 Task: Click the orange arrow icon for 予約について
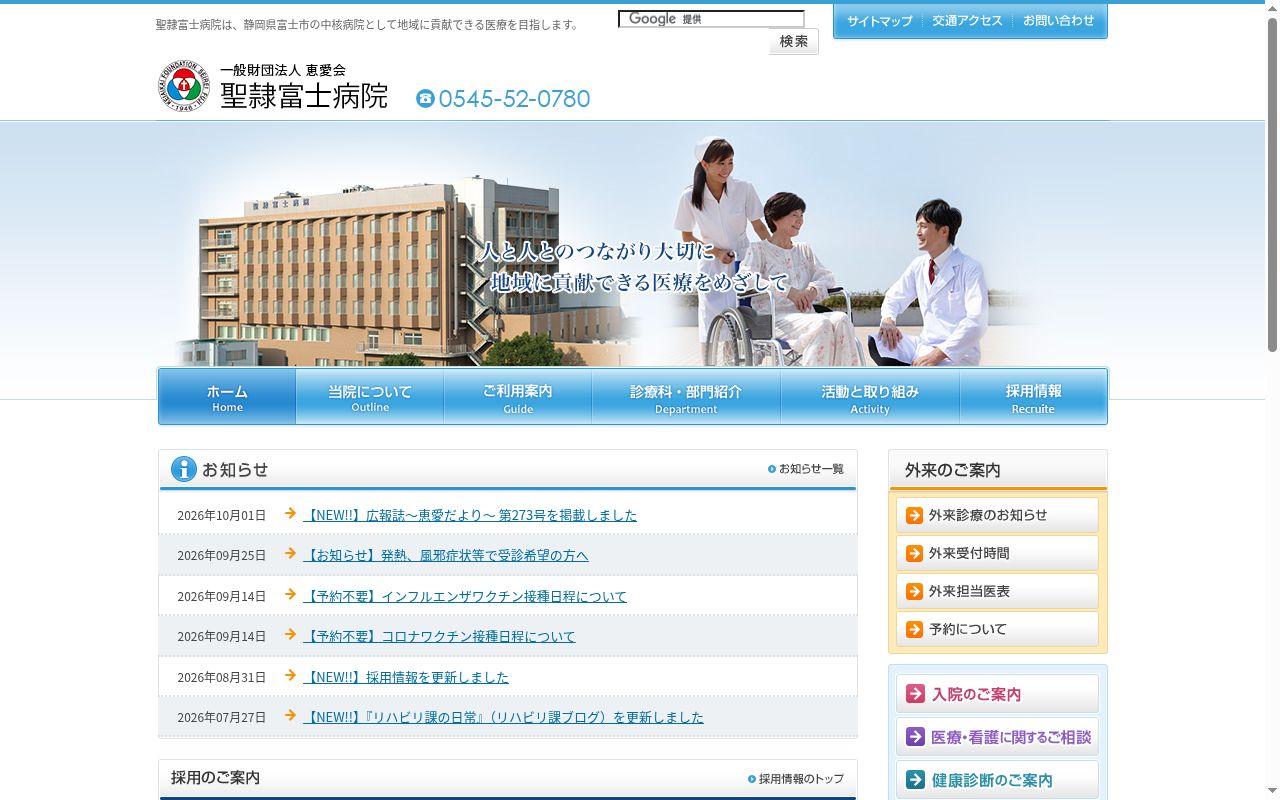point(914,629)
